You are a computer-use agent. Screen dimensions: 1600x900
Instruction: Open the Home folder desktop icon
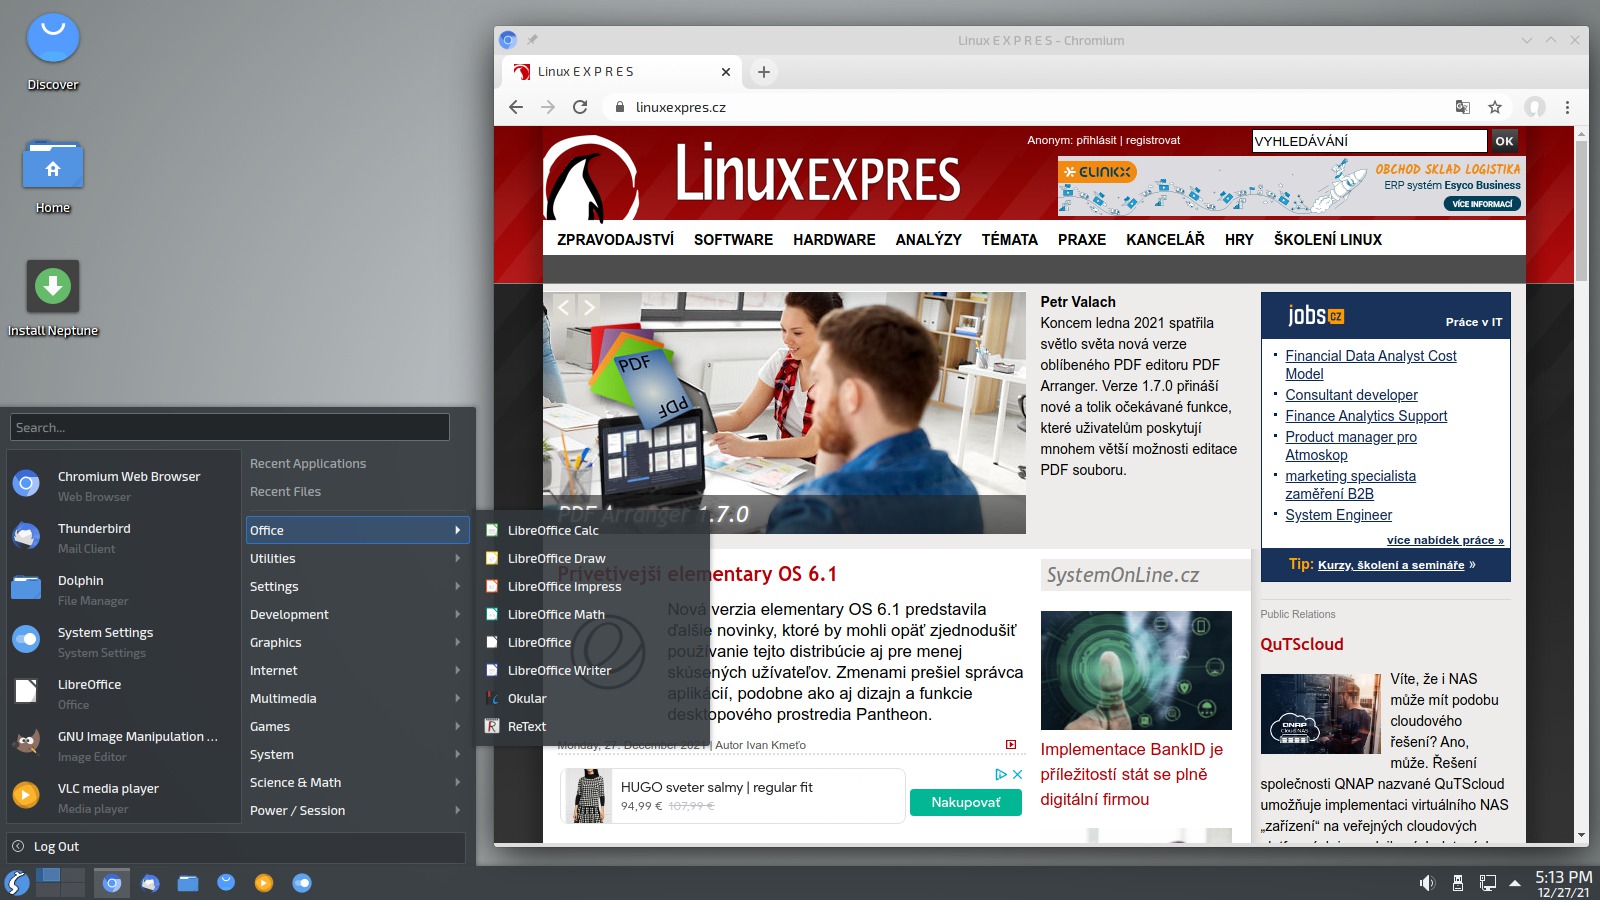point(53,176)
